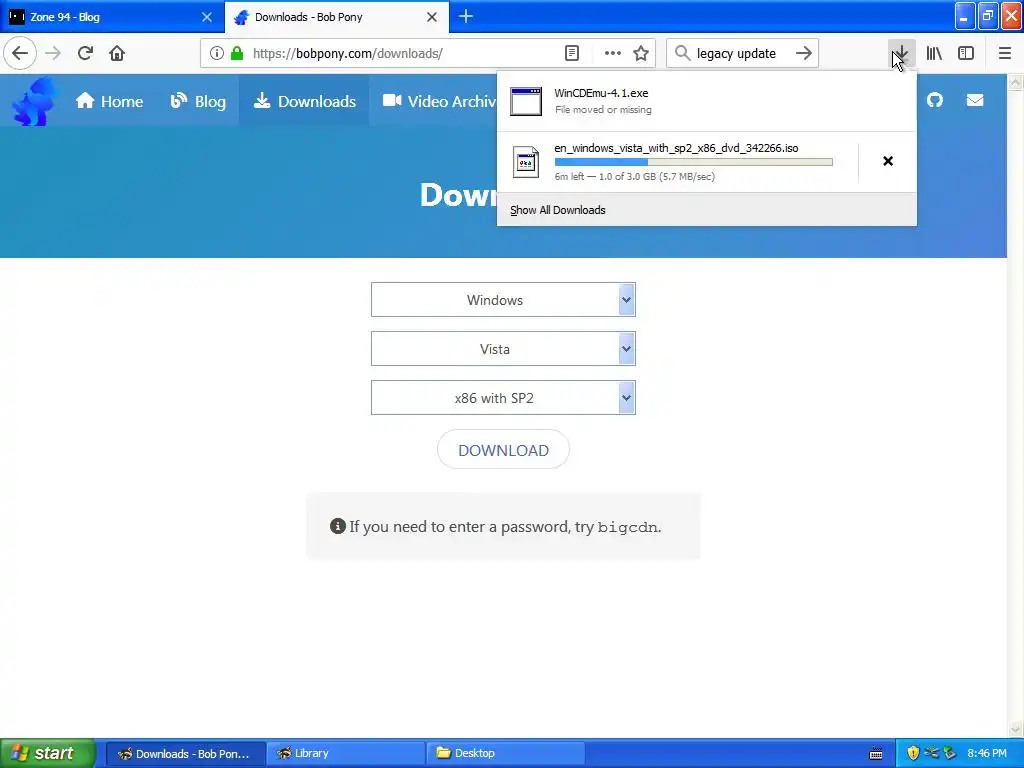The height and width of the screenshot is (768, 1024).
Task: Close the Downloads - Bob Pony tab
Action: pyautogui.click(x=432, y=17)
